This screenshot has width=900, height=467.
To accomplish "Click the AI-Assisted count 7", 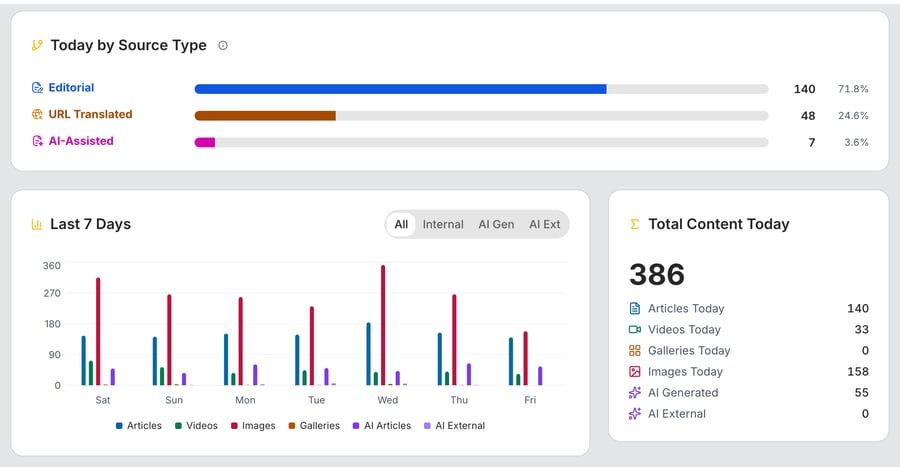I will [x=812, y=142].
